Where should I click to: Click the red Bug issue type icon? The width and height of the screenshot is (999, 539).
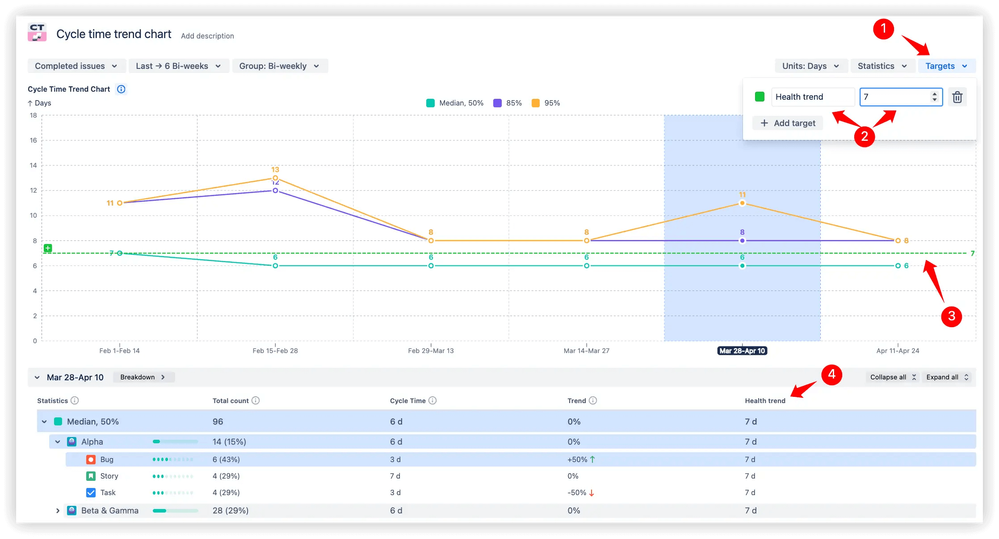coord(90,459)
